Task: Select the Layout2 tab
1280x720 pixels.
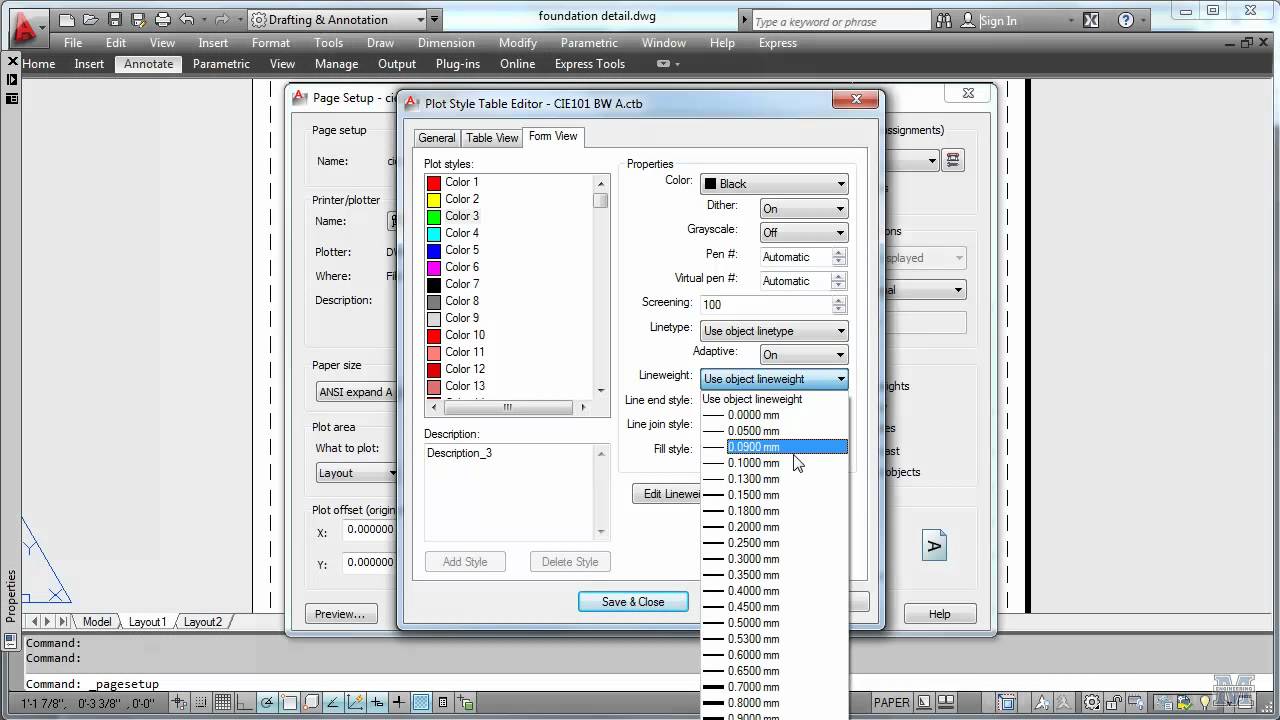Action: 203,622
